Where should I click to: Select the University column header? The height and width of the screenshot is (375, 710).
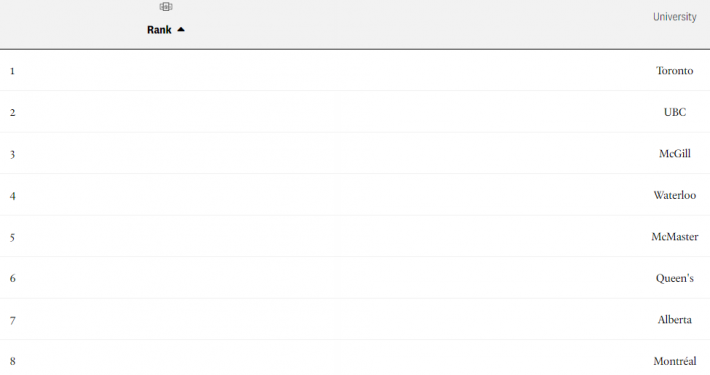pos(674,17)
